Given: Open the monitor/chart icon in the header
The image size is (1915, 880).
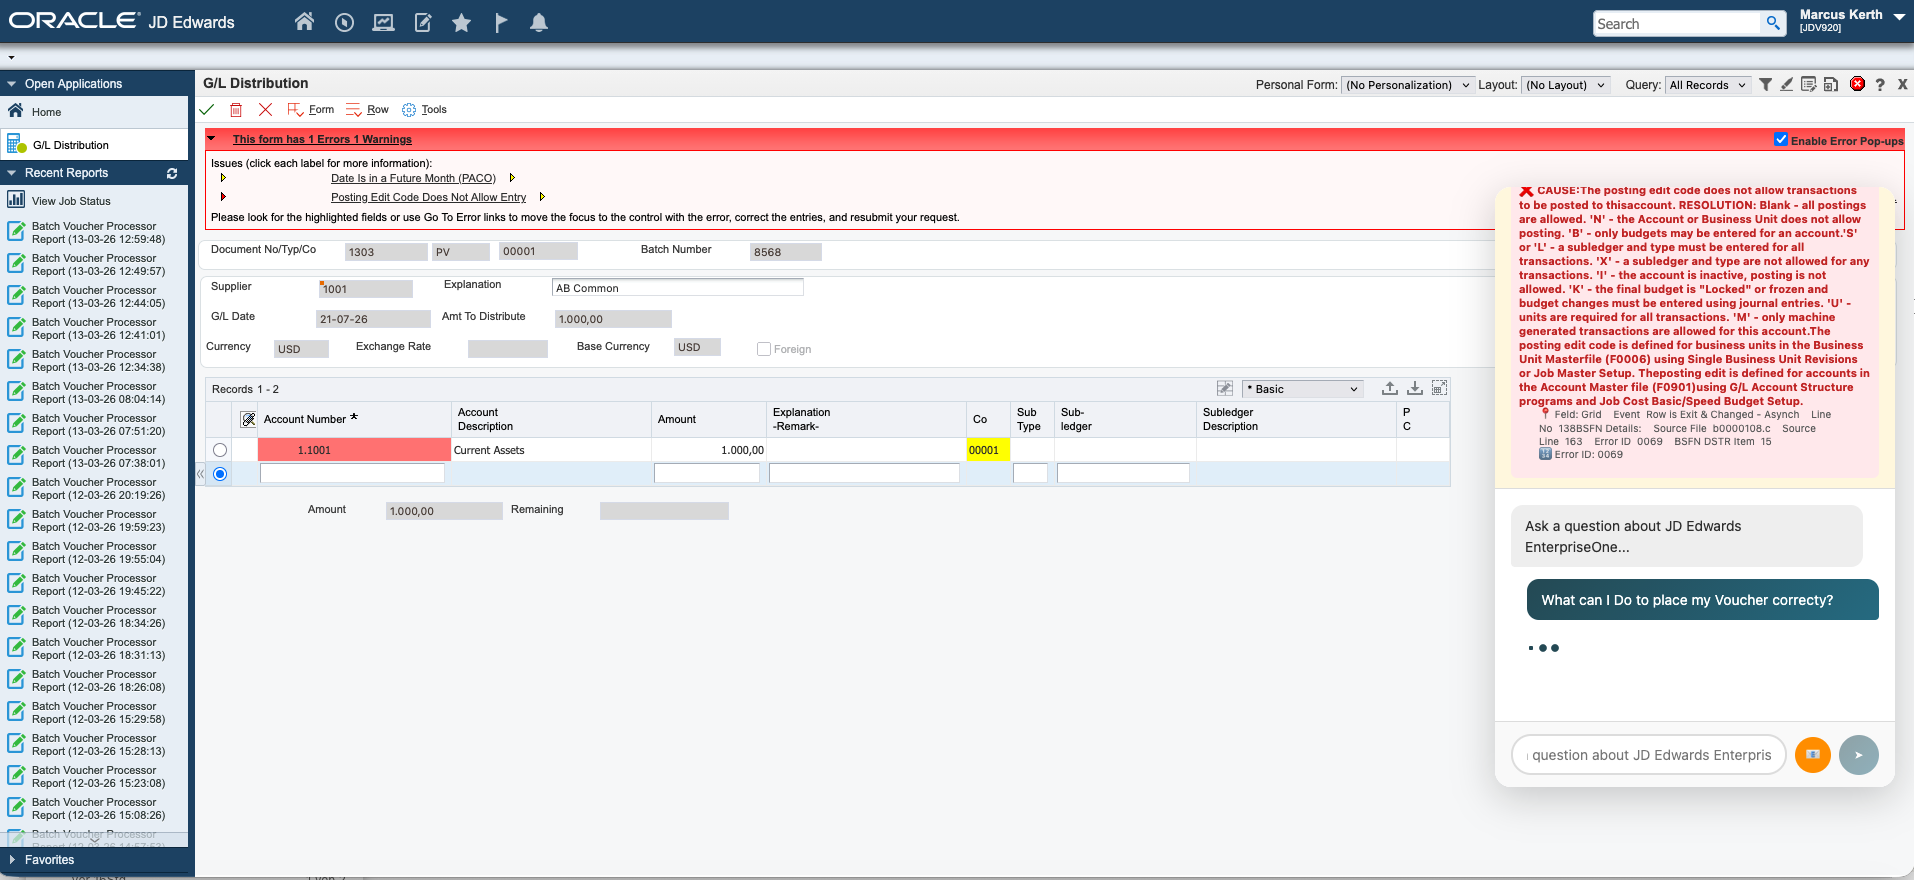Looking at the screenshot, I should tap(383, 22).
